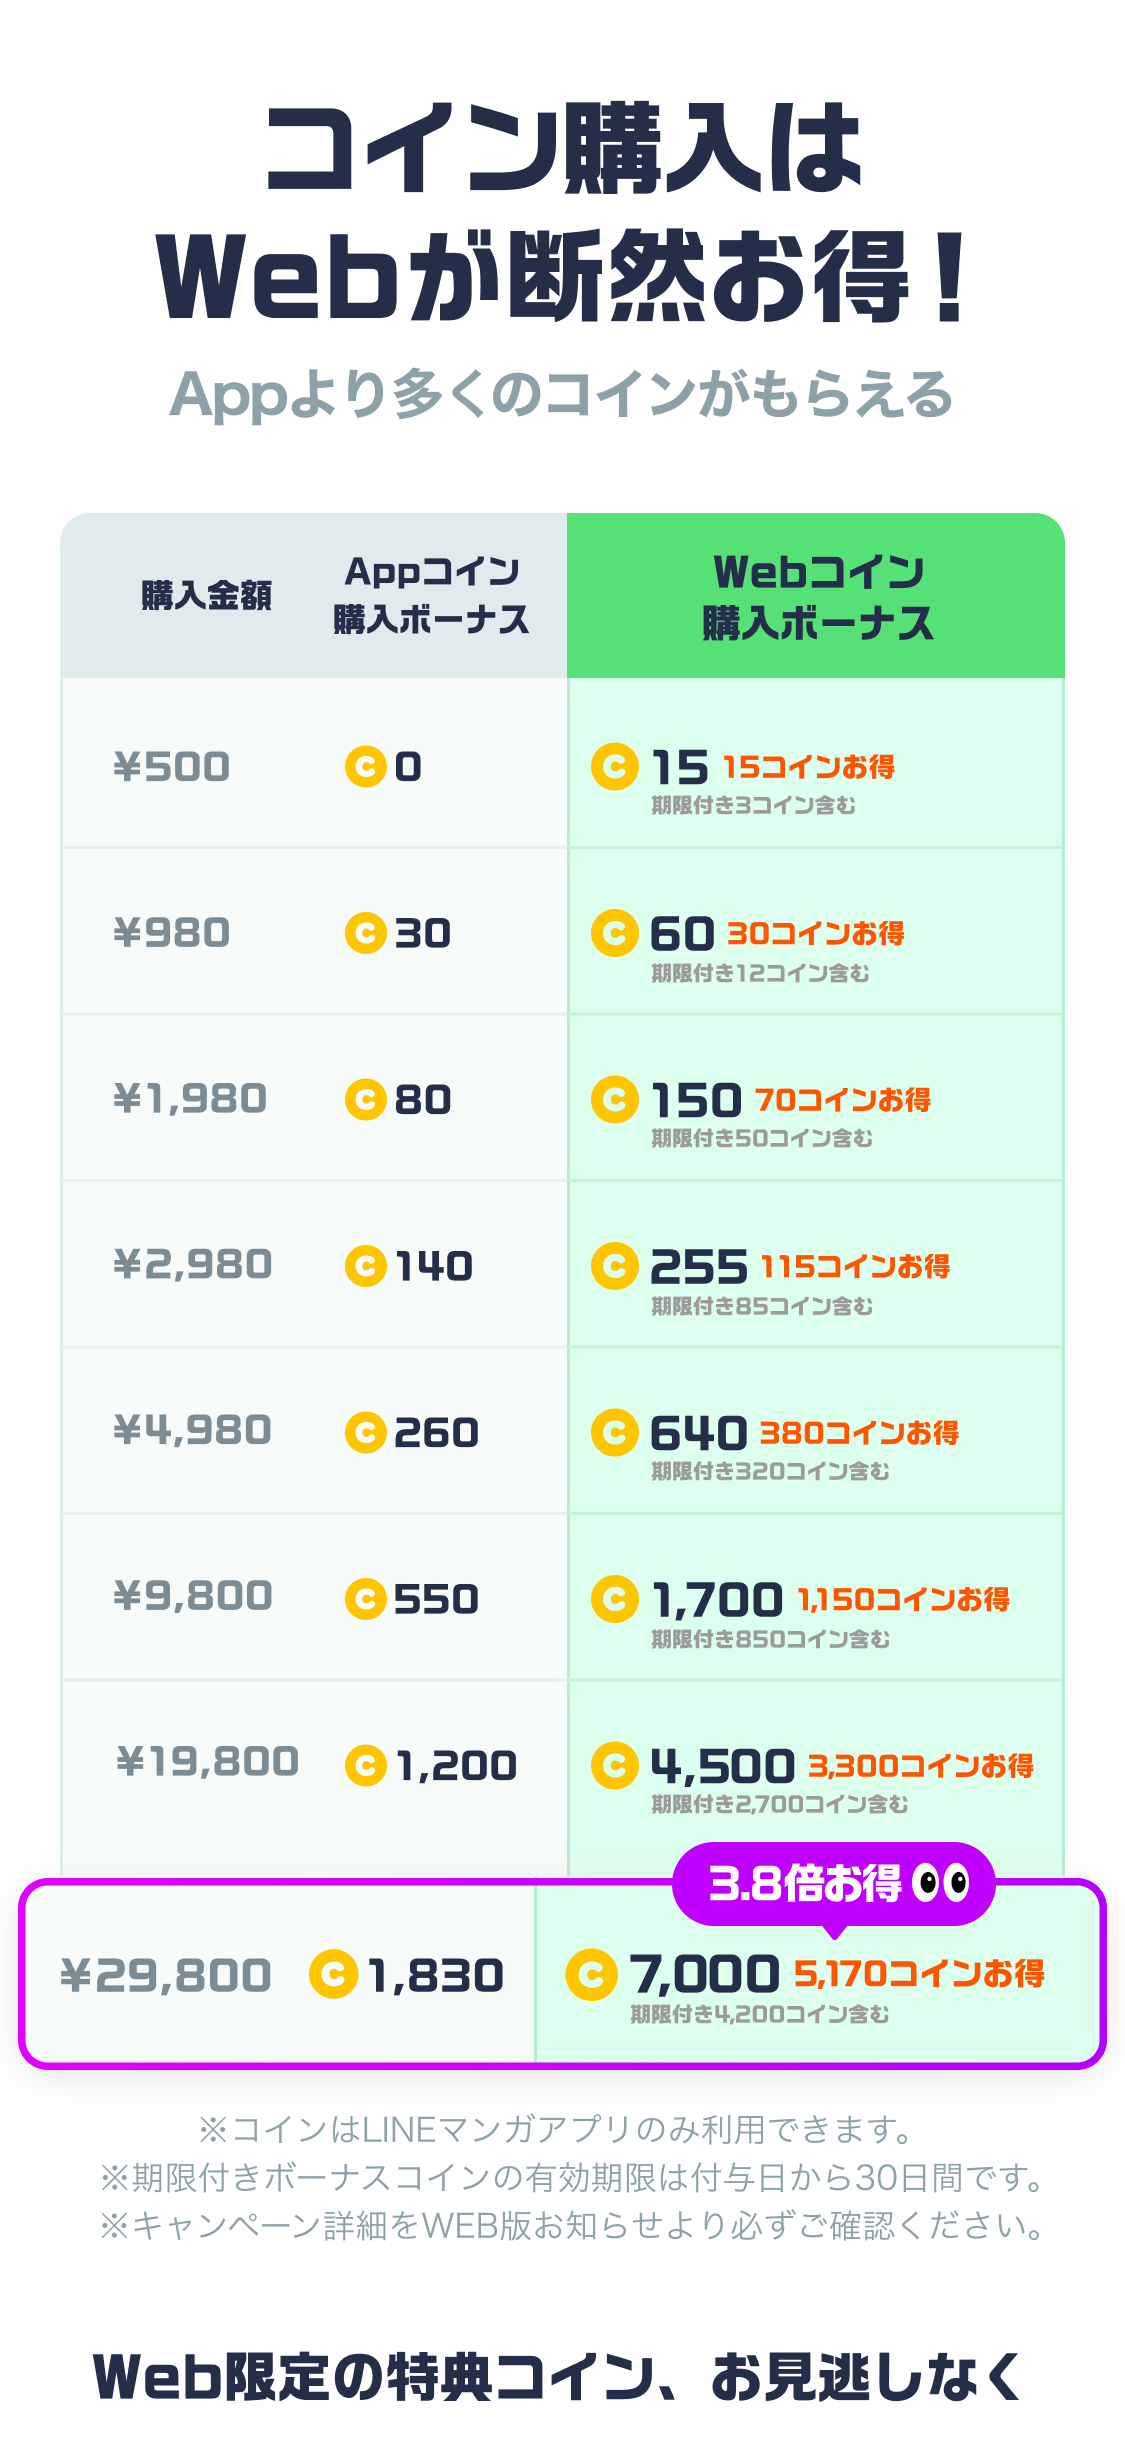
Task: Tap the 1,150コインお得 orange text
Action: [x=903, y=1599]
